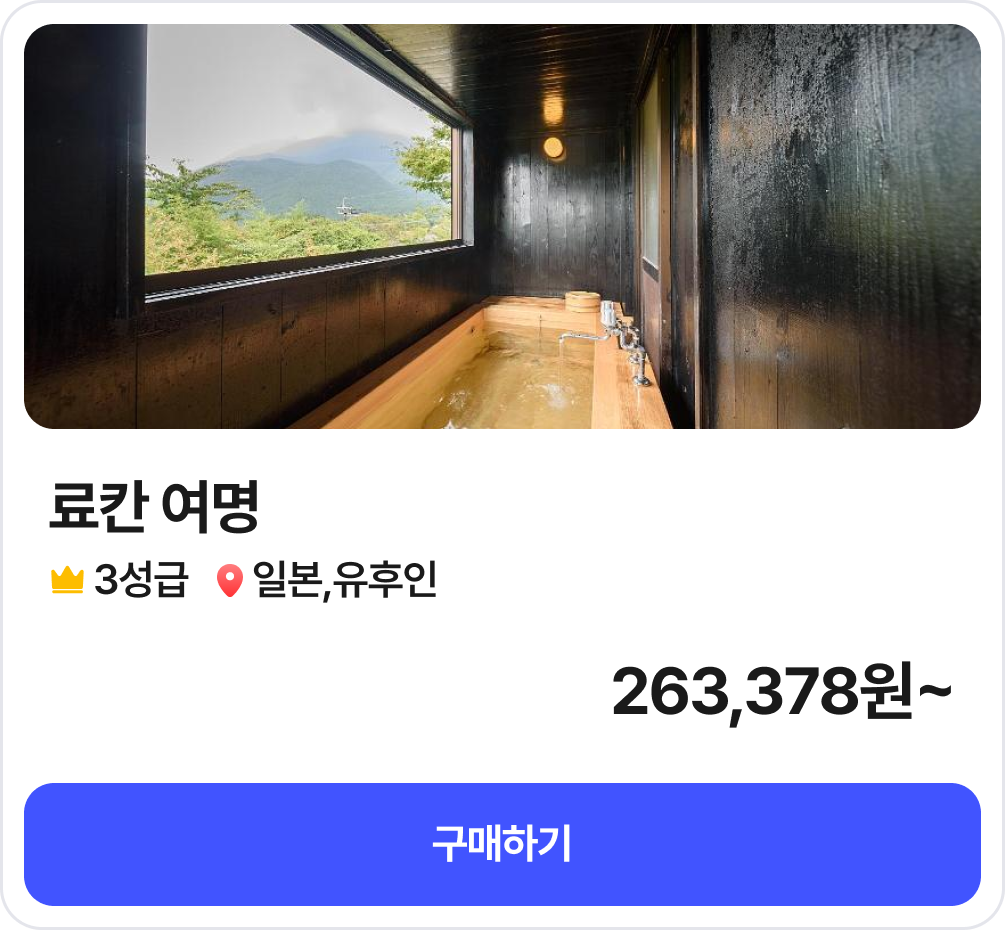Screen dimensions: 1005x930
Task: Select the word 여명 in the title
Action: click(211, 507)
